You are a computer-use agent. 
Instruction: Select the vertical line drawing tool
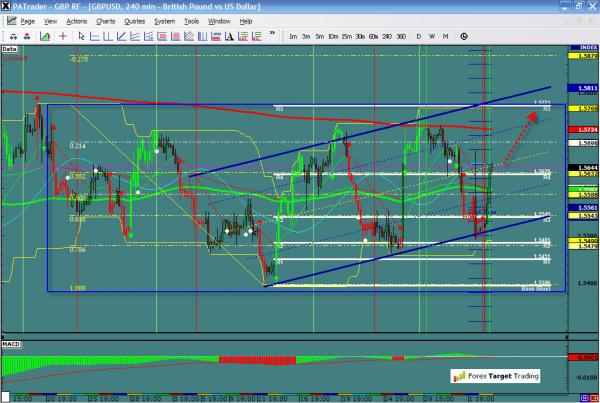[x=108, y=36]
